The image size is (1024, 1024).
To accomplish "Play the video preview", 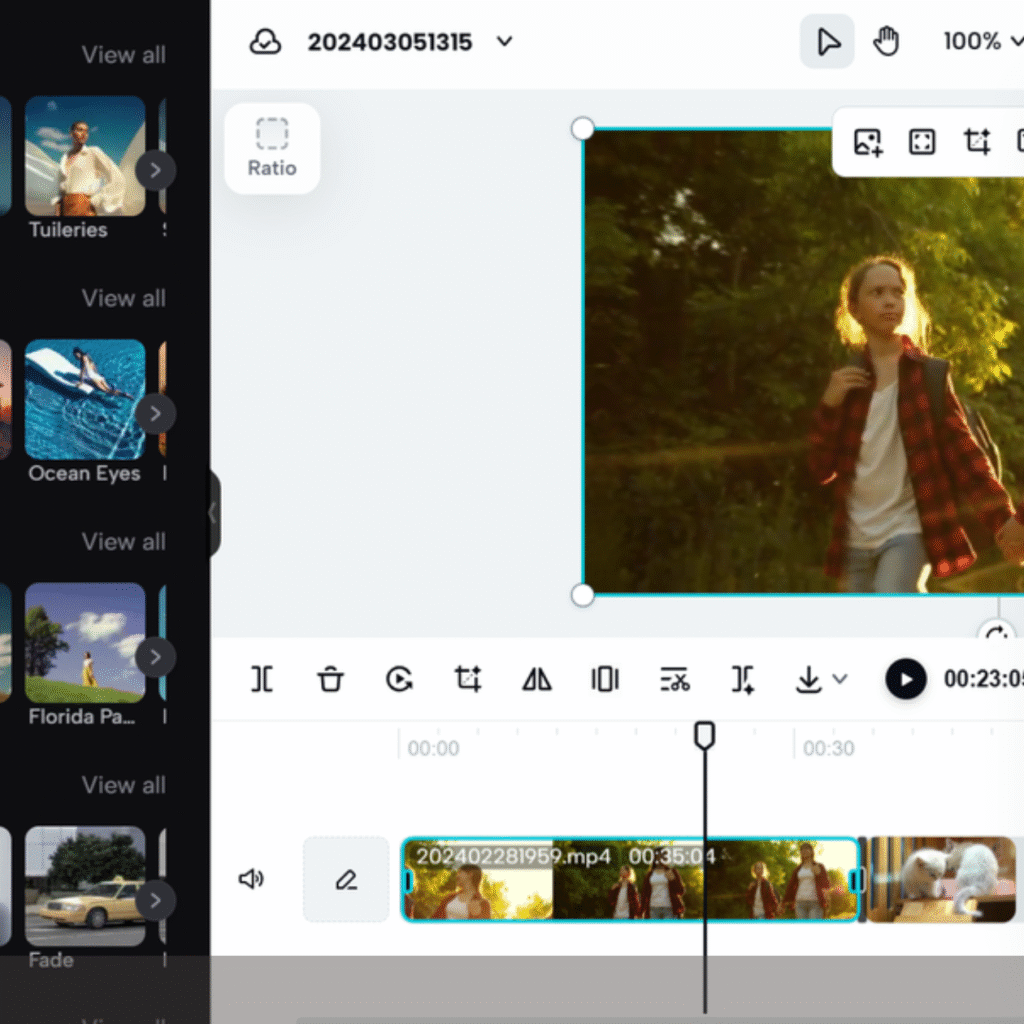I will click(x=906, y=680).
